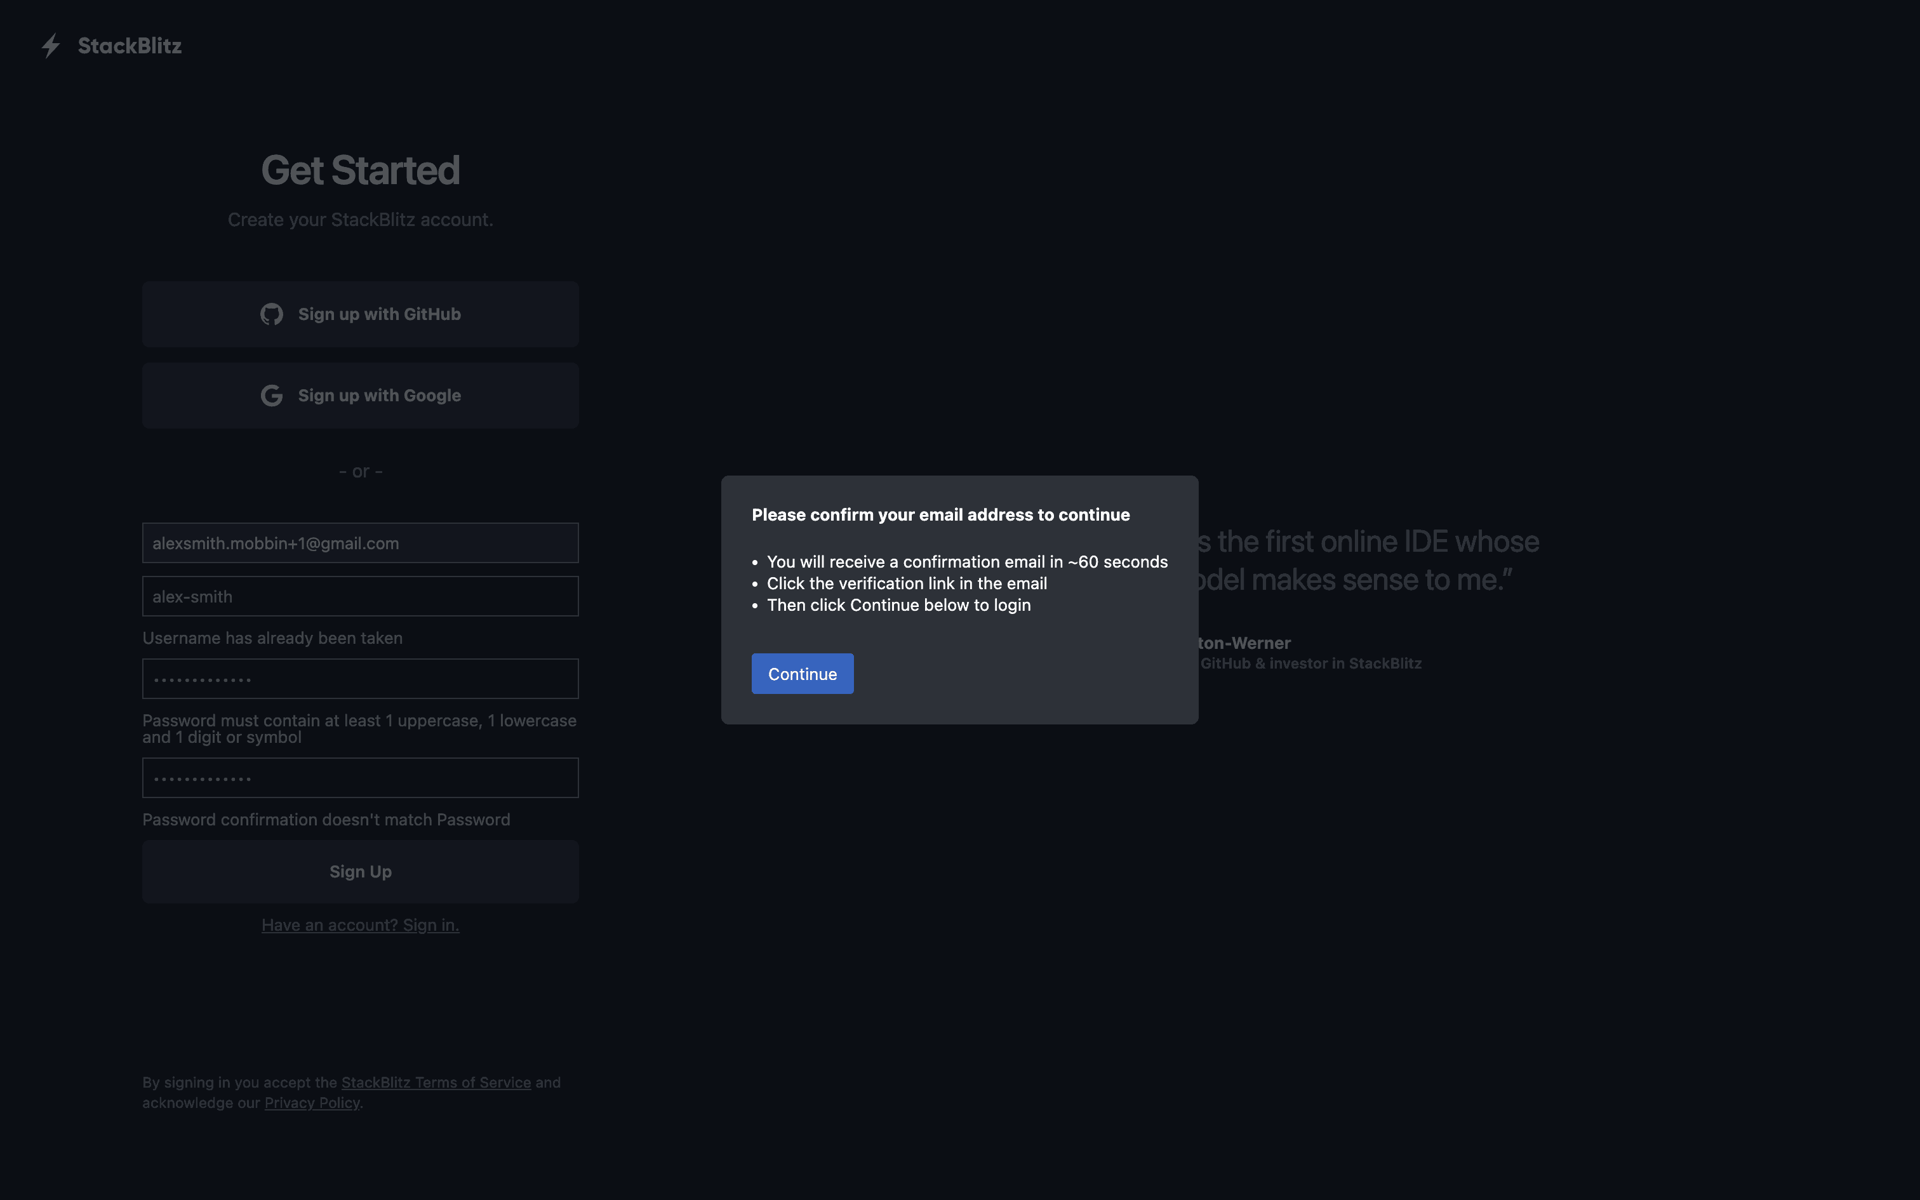The height and width of the screenshot is (1200, 1920).
Task: Focus the password confirmation field
Action: click(360, 778)
